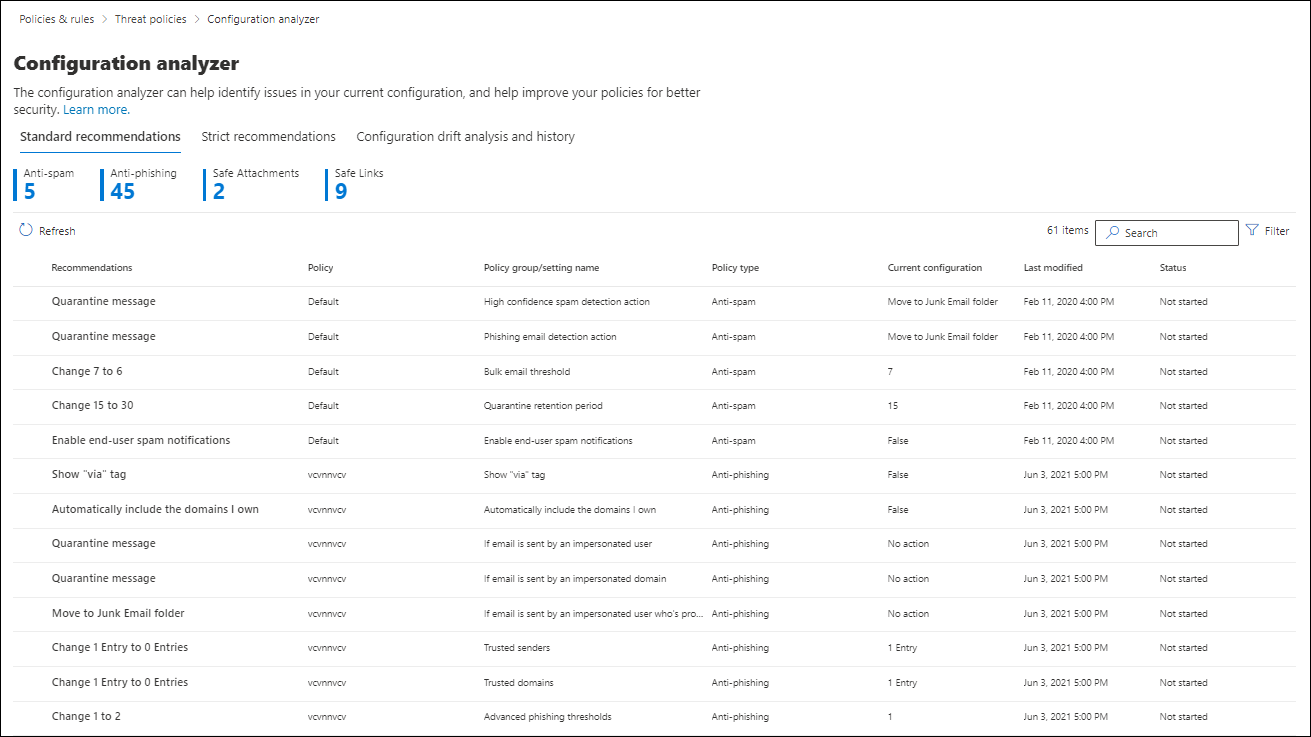
Task: Click the magnifier icon in Search box
Action: (x=1112, y=233)
